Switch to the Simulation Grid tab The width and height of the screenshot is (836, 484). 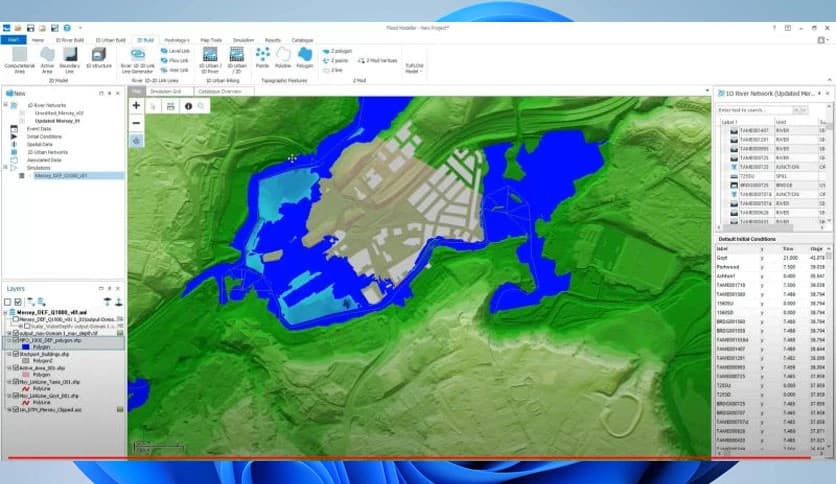point(165,92)
